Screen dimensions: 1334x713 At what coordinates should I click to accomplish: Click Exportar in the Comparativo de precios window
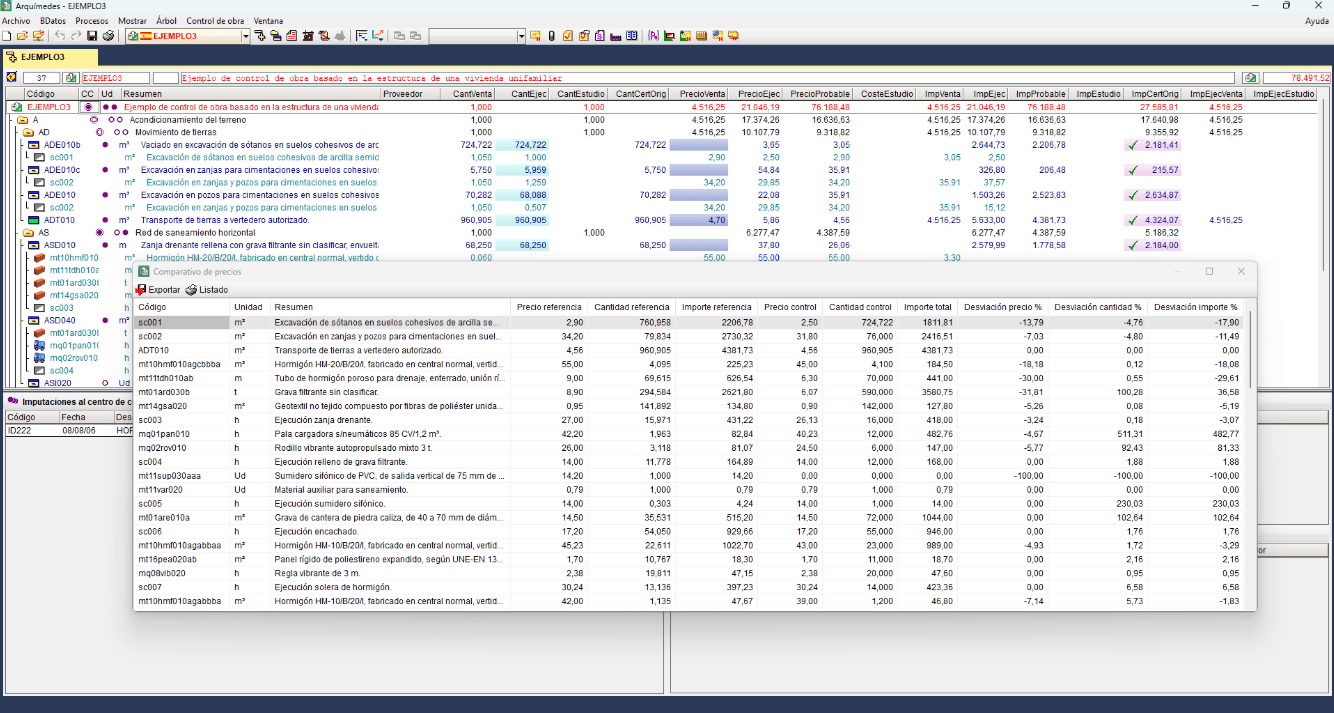(158, 290)
